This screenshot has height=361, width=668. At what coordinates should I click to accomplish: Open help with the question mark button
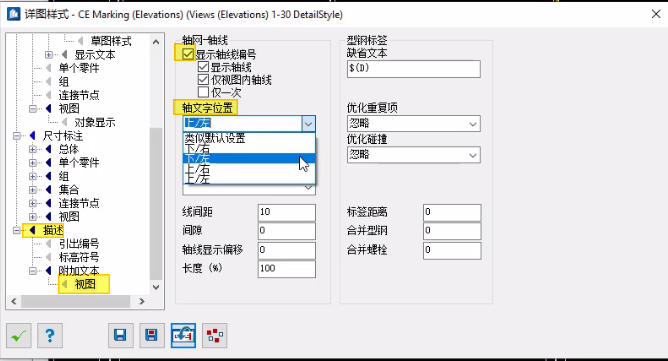point(50,335)
